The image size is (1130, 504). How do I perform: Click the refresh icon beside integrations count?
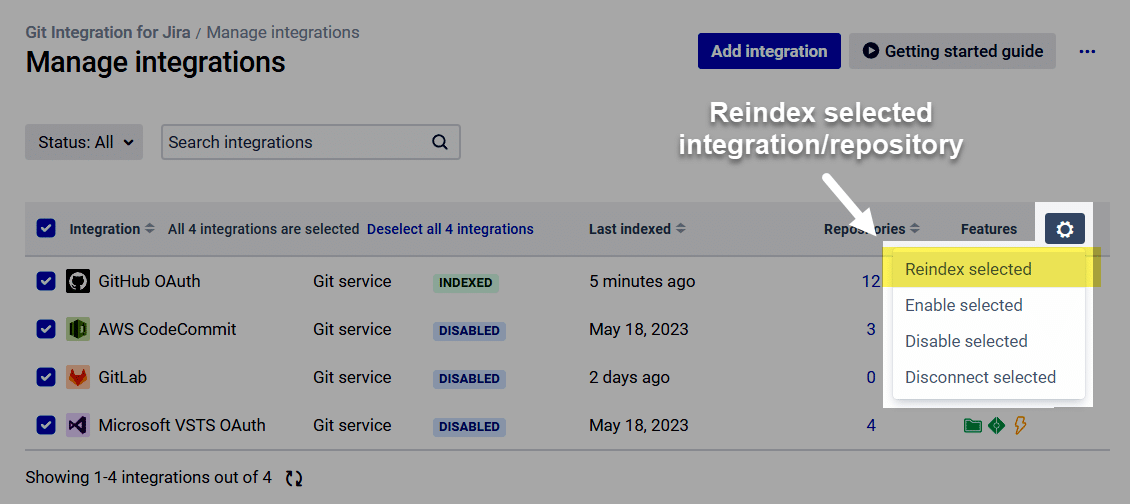[293, 478]
